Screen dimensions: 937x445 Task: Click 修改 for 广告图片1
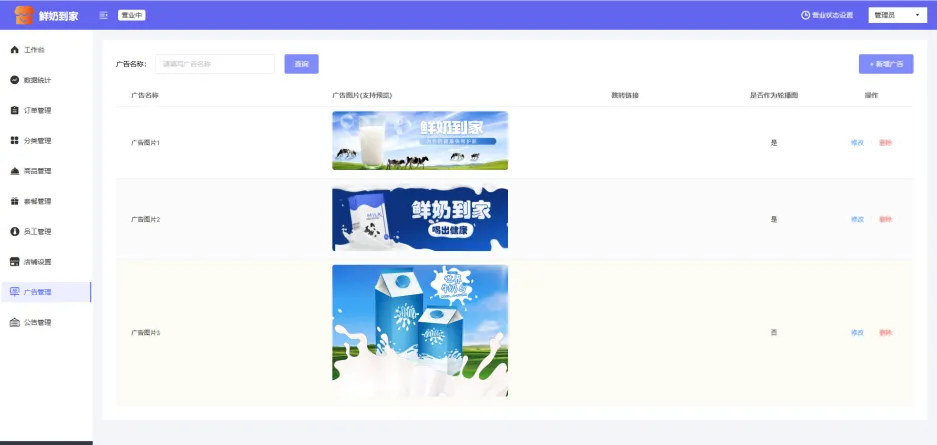(857, 142)
